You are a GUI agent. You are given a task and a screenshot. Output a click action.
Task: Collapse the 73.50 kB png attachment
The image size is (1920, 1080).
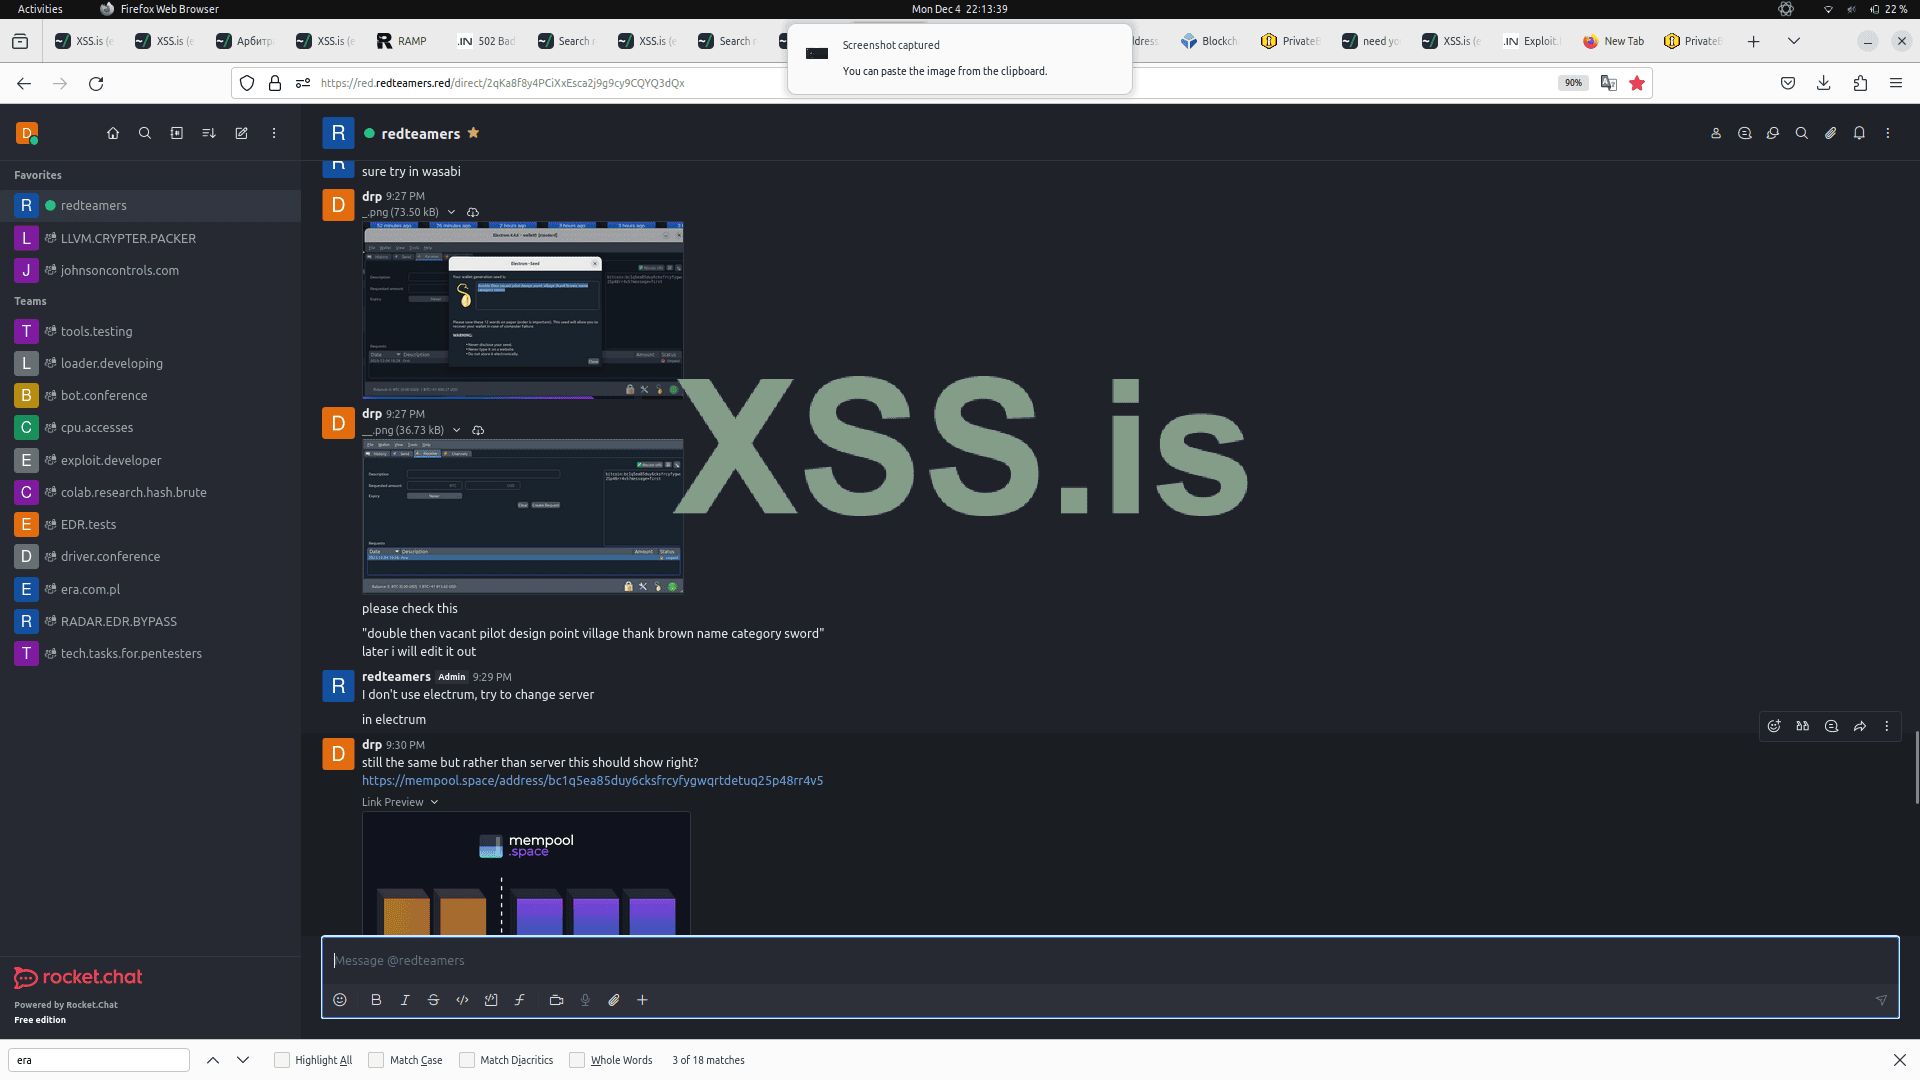coord(451,212)
